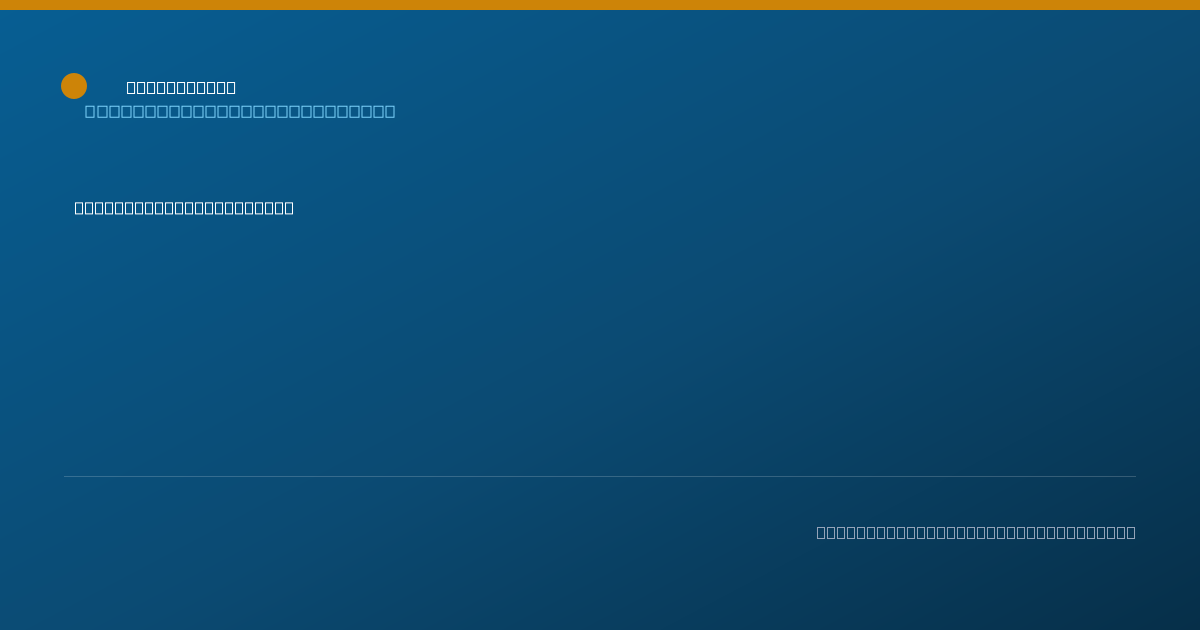This screenshot has height=630, width=1200.
Task: Click the first character of the white heading
Action: coord(132,88)
